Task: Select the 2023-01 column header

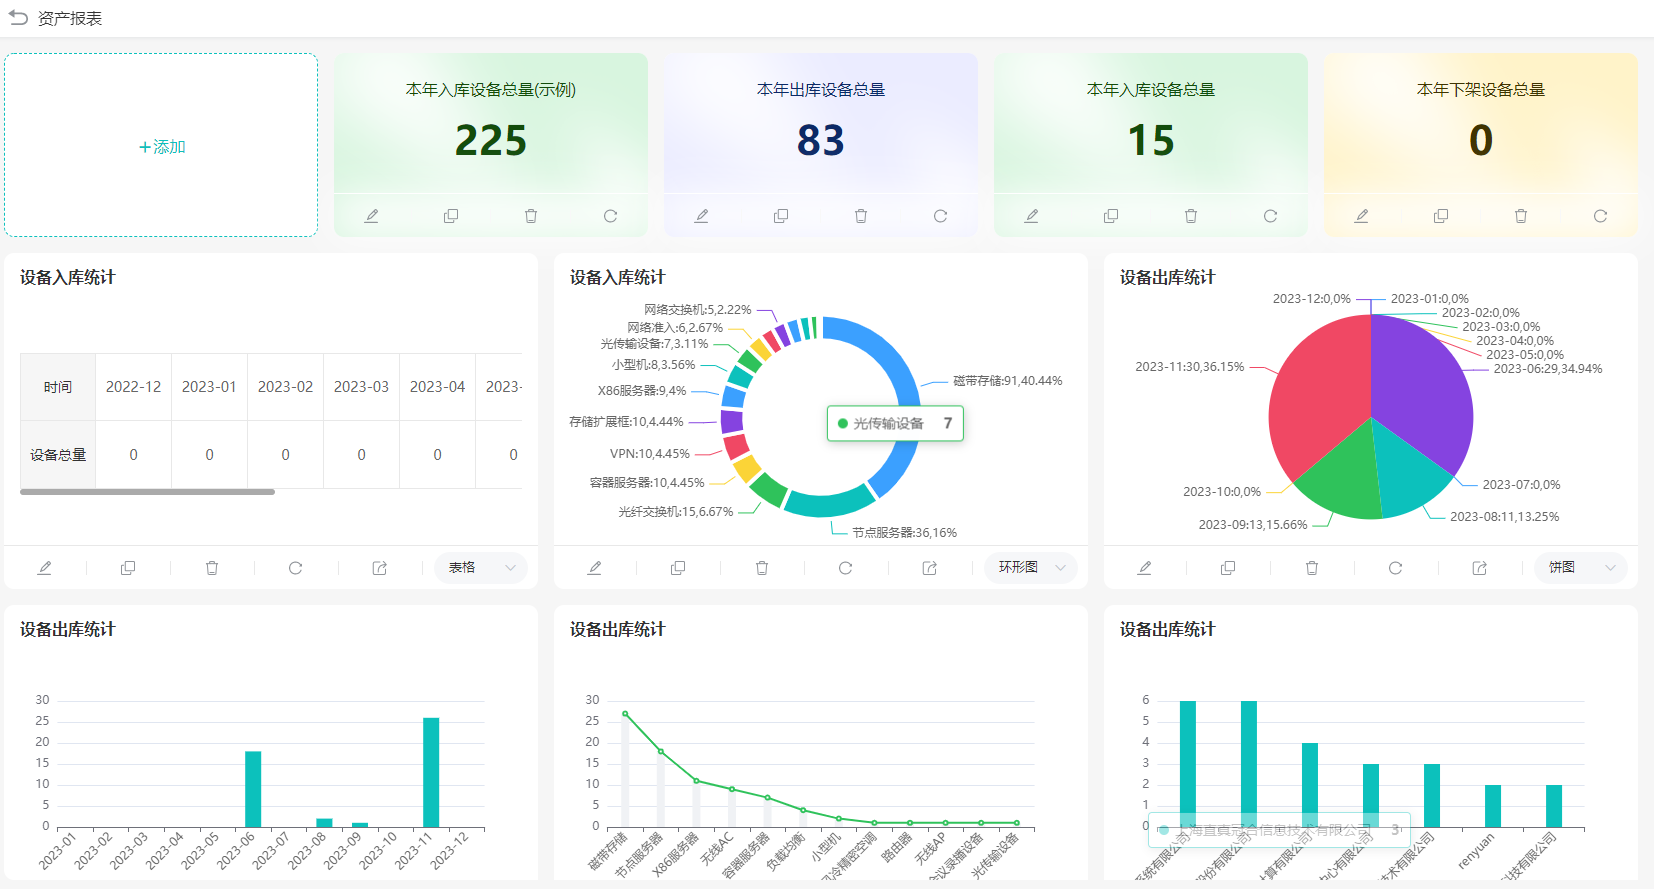Action: point(209,387)
